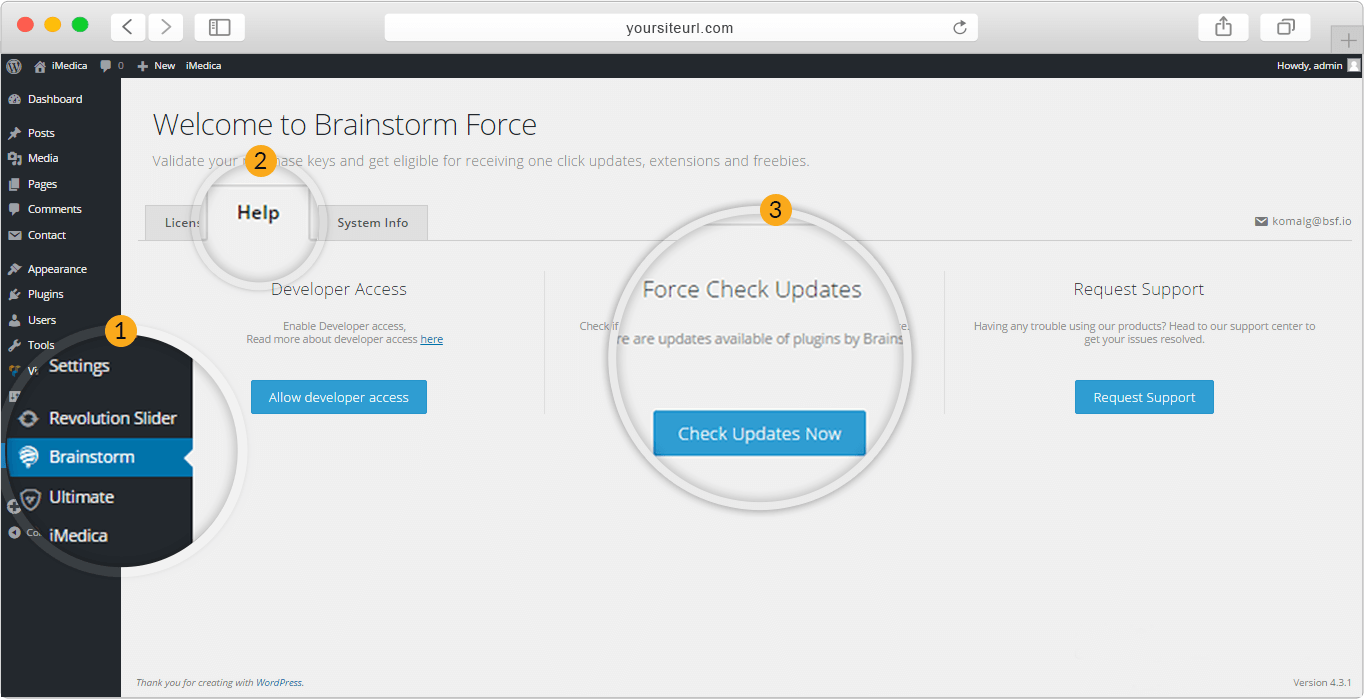Click the Force Check Updates heading
1364x699 pixels.
click(752, 289)
